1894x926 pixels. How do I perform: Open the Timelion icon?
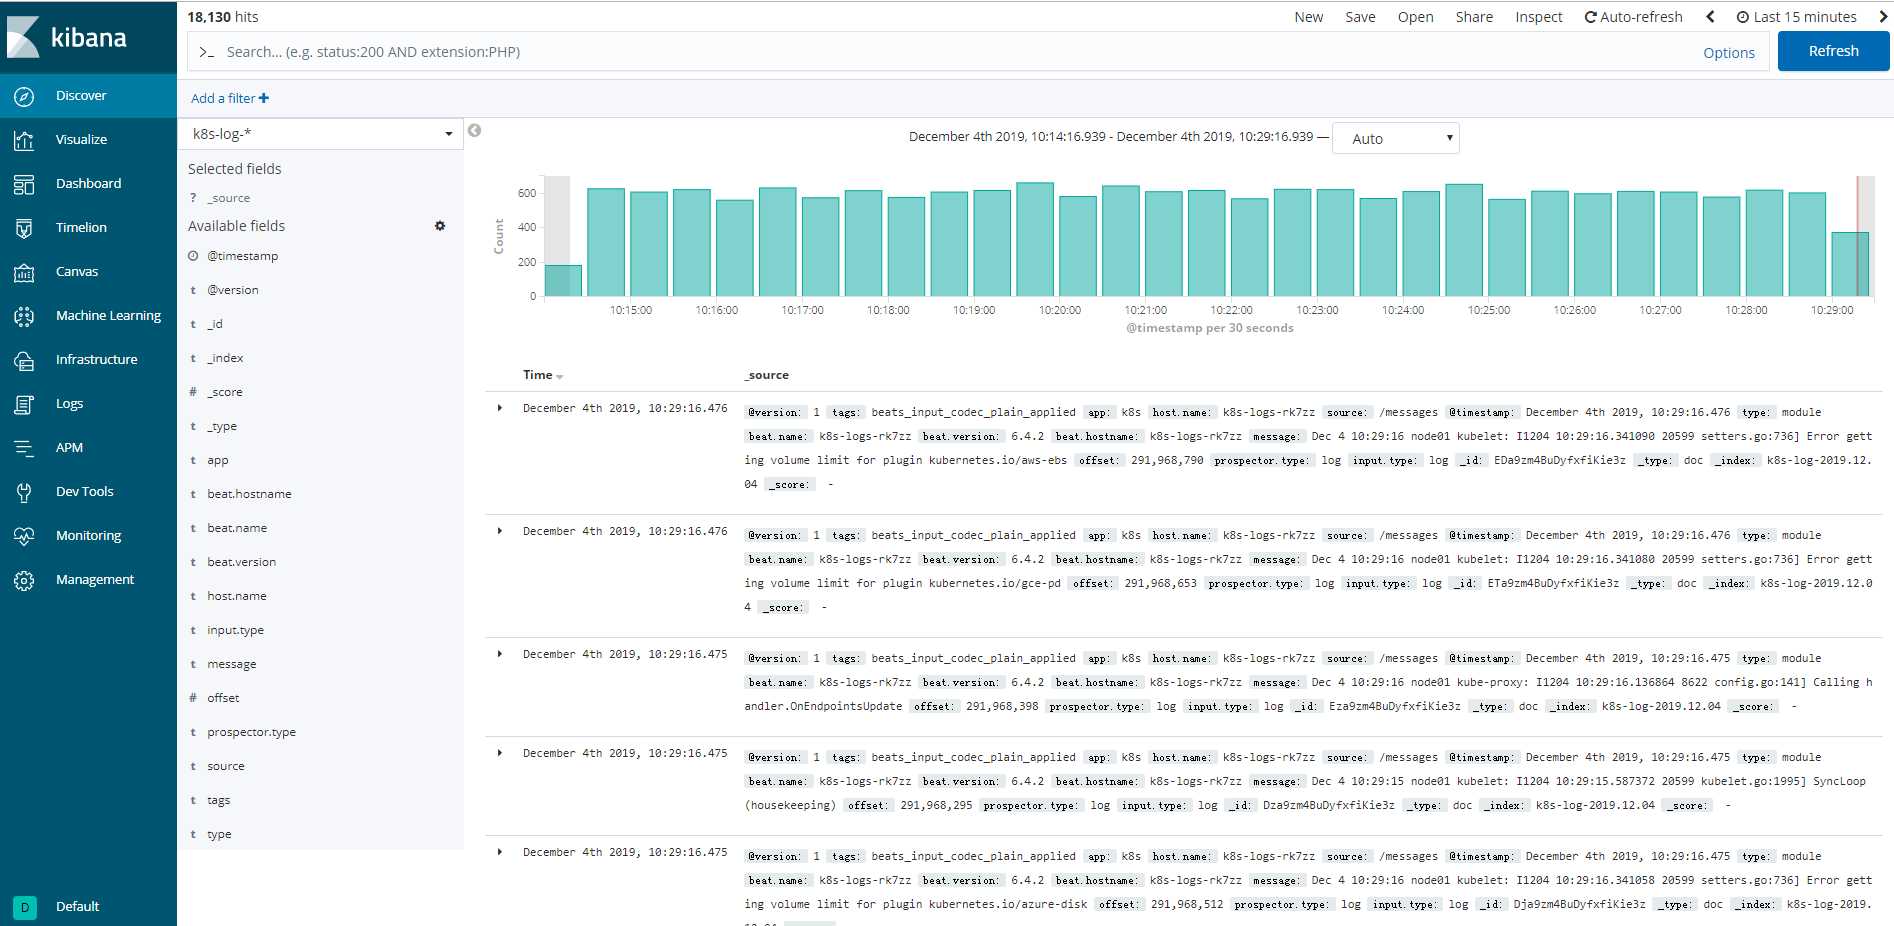pos(24,228)
